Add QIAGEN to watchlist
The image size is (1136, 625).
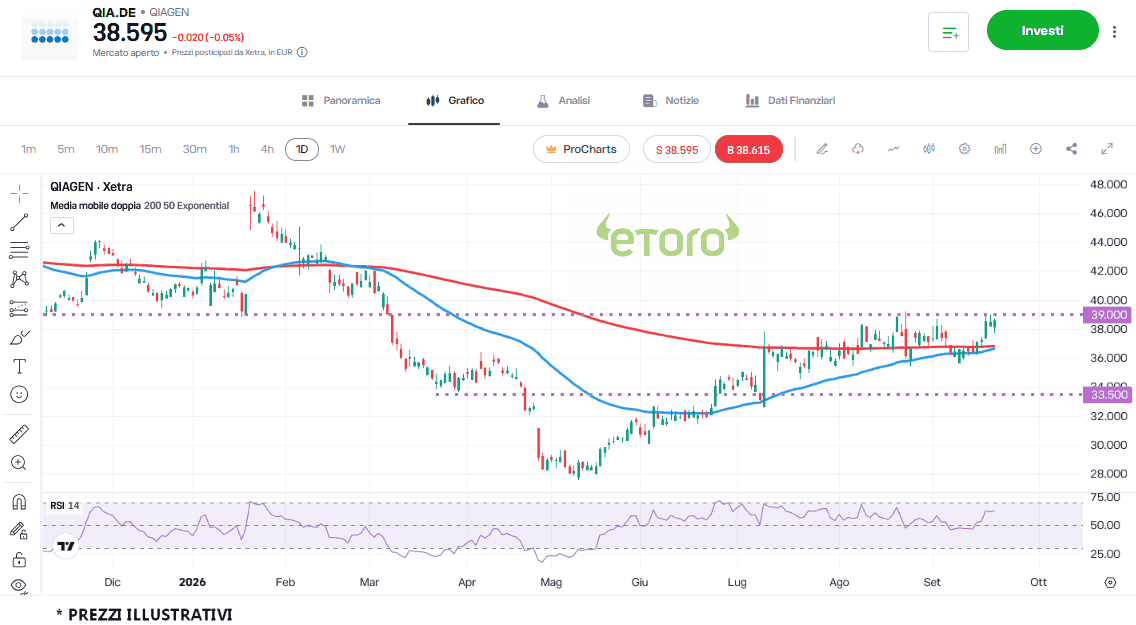948,32
